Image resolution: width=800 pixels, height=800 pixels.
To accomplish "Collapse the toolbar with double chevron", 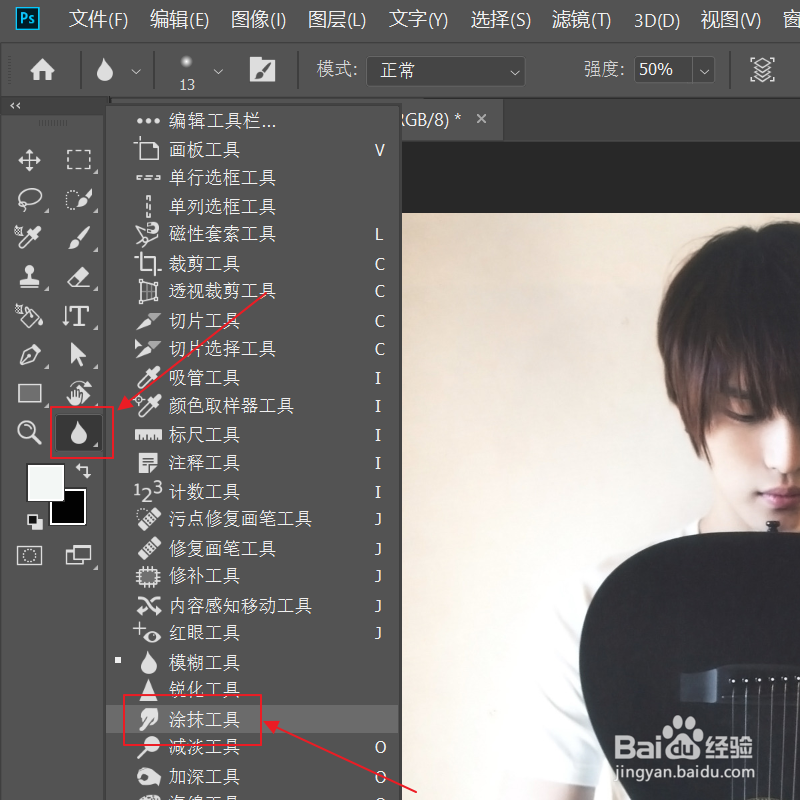I will [x=15, y=106].
